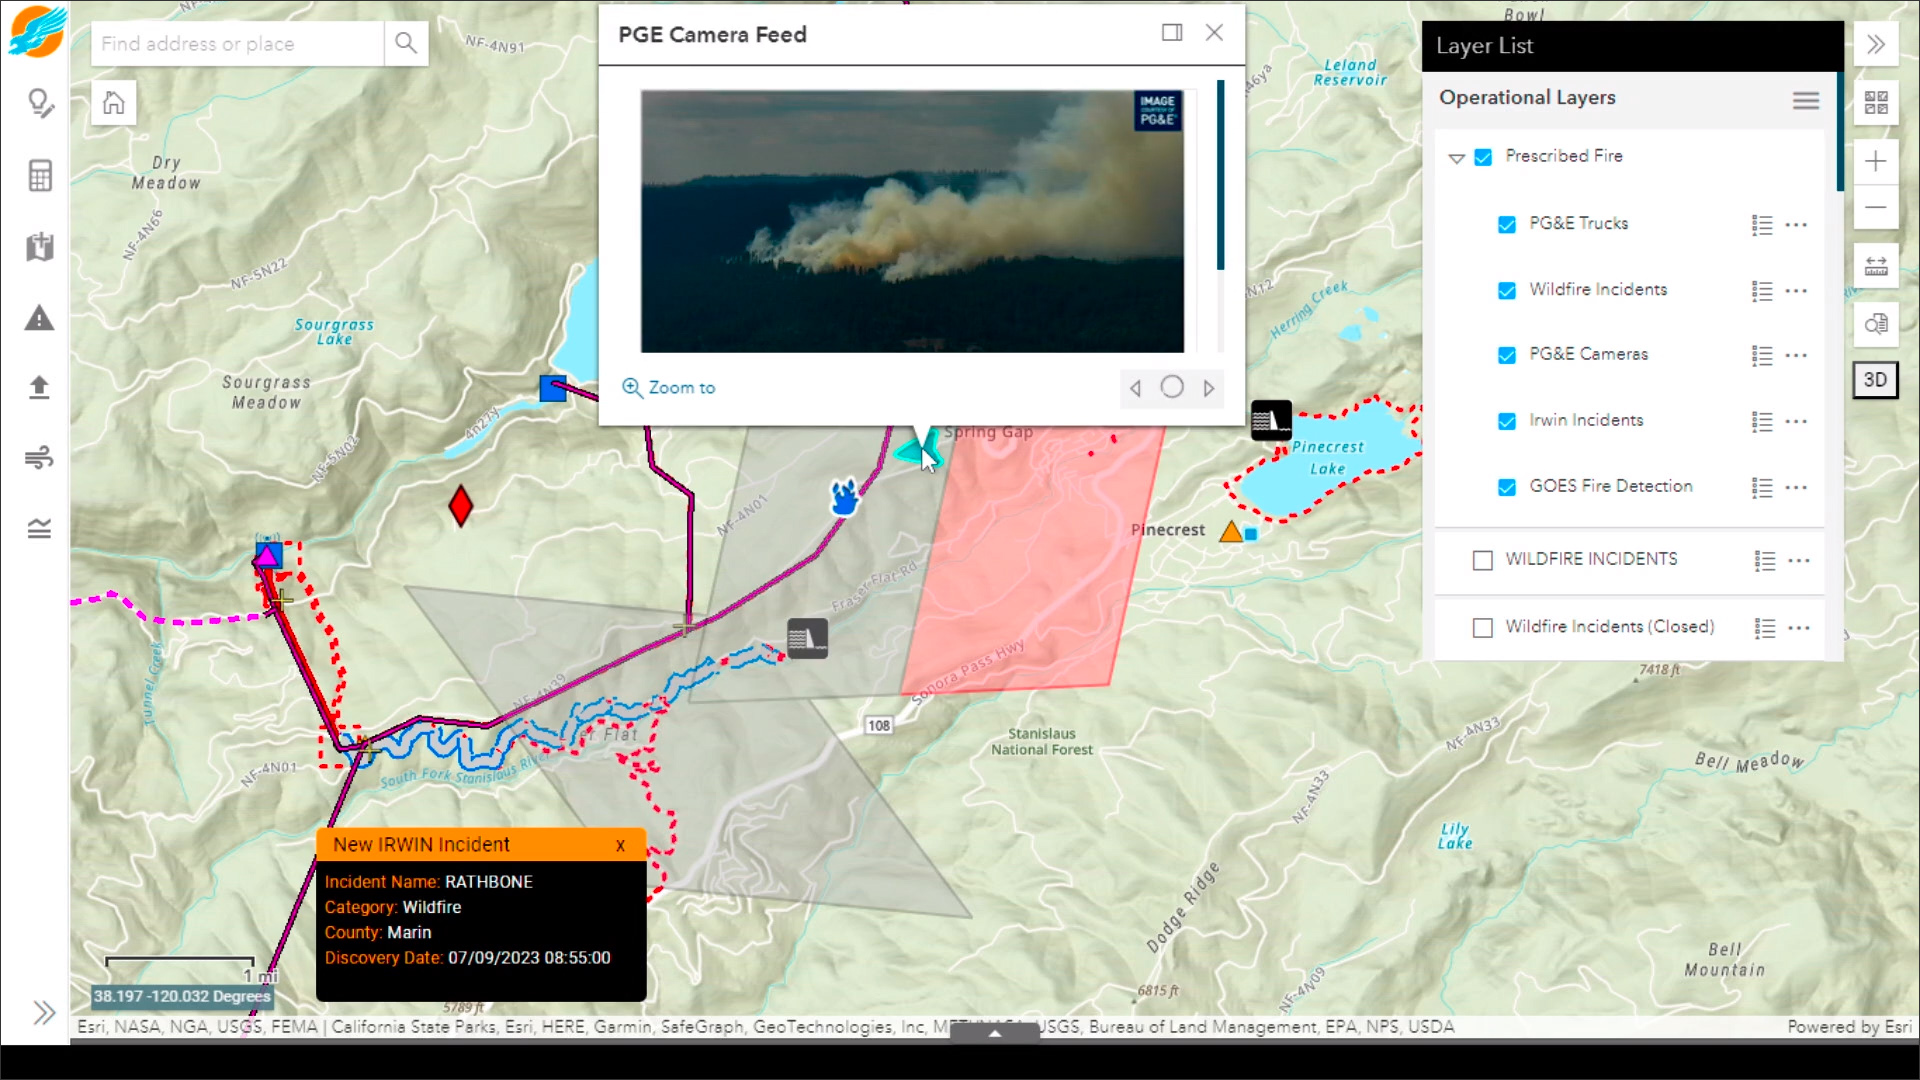Show previous feature in camera popup
The image size is (1920, 1080).
(1135, 388)
